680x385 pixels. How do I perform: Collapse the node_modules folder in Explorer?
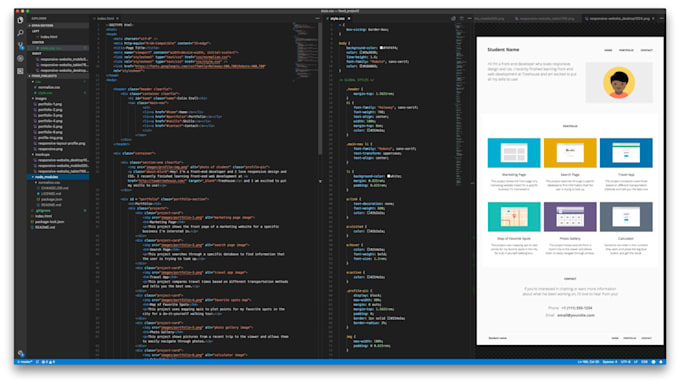58,177
